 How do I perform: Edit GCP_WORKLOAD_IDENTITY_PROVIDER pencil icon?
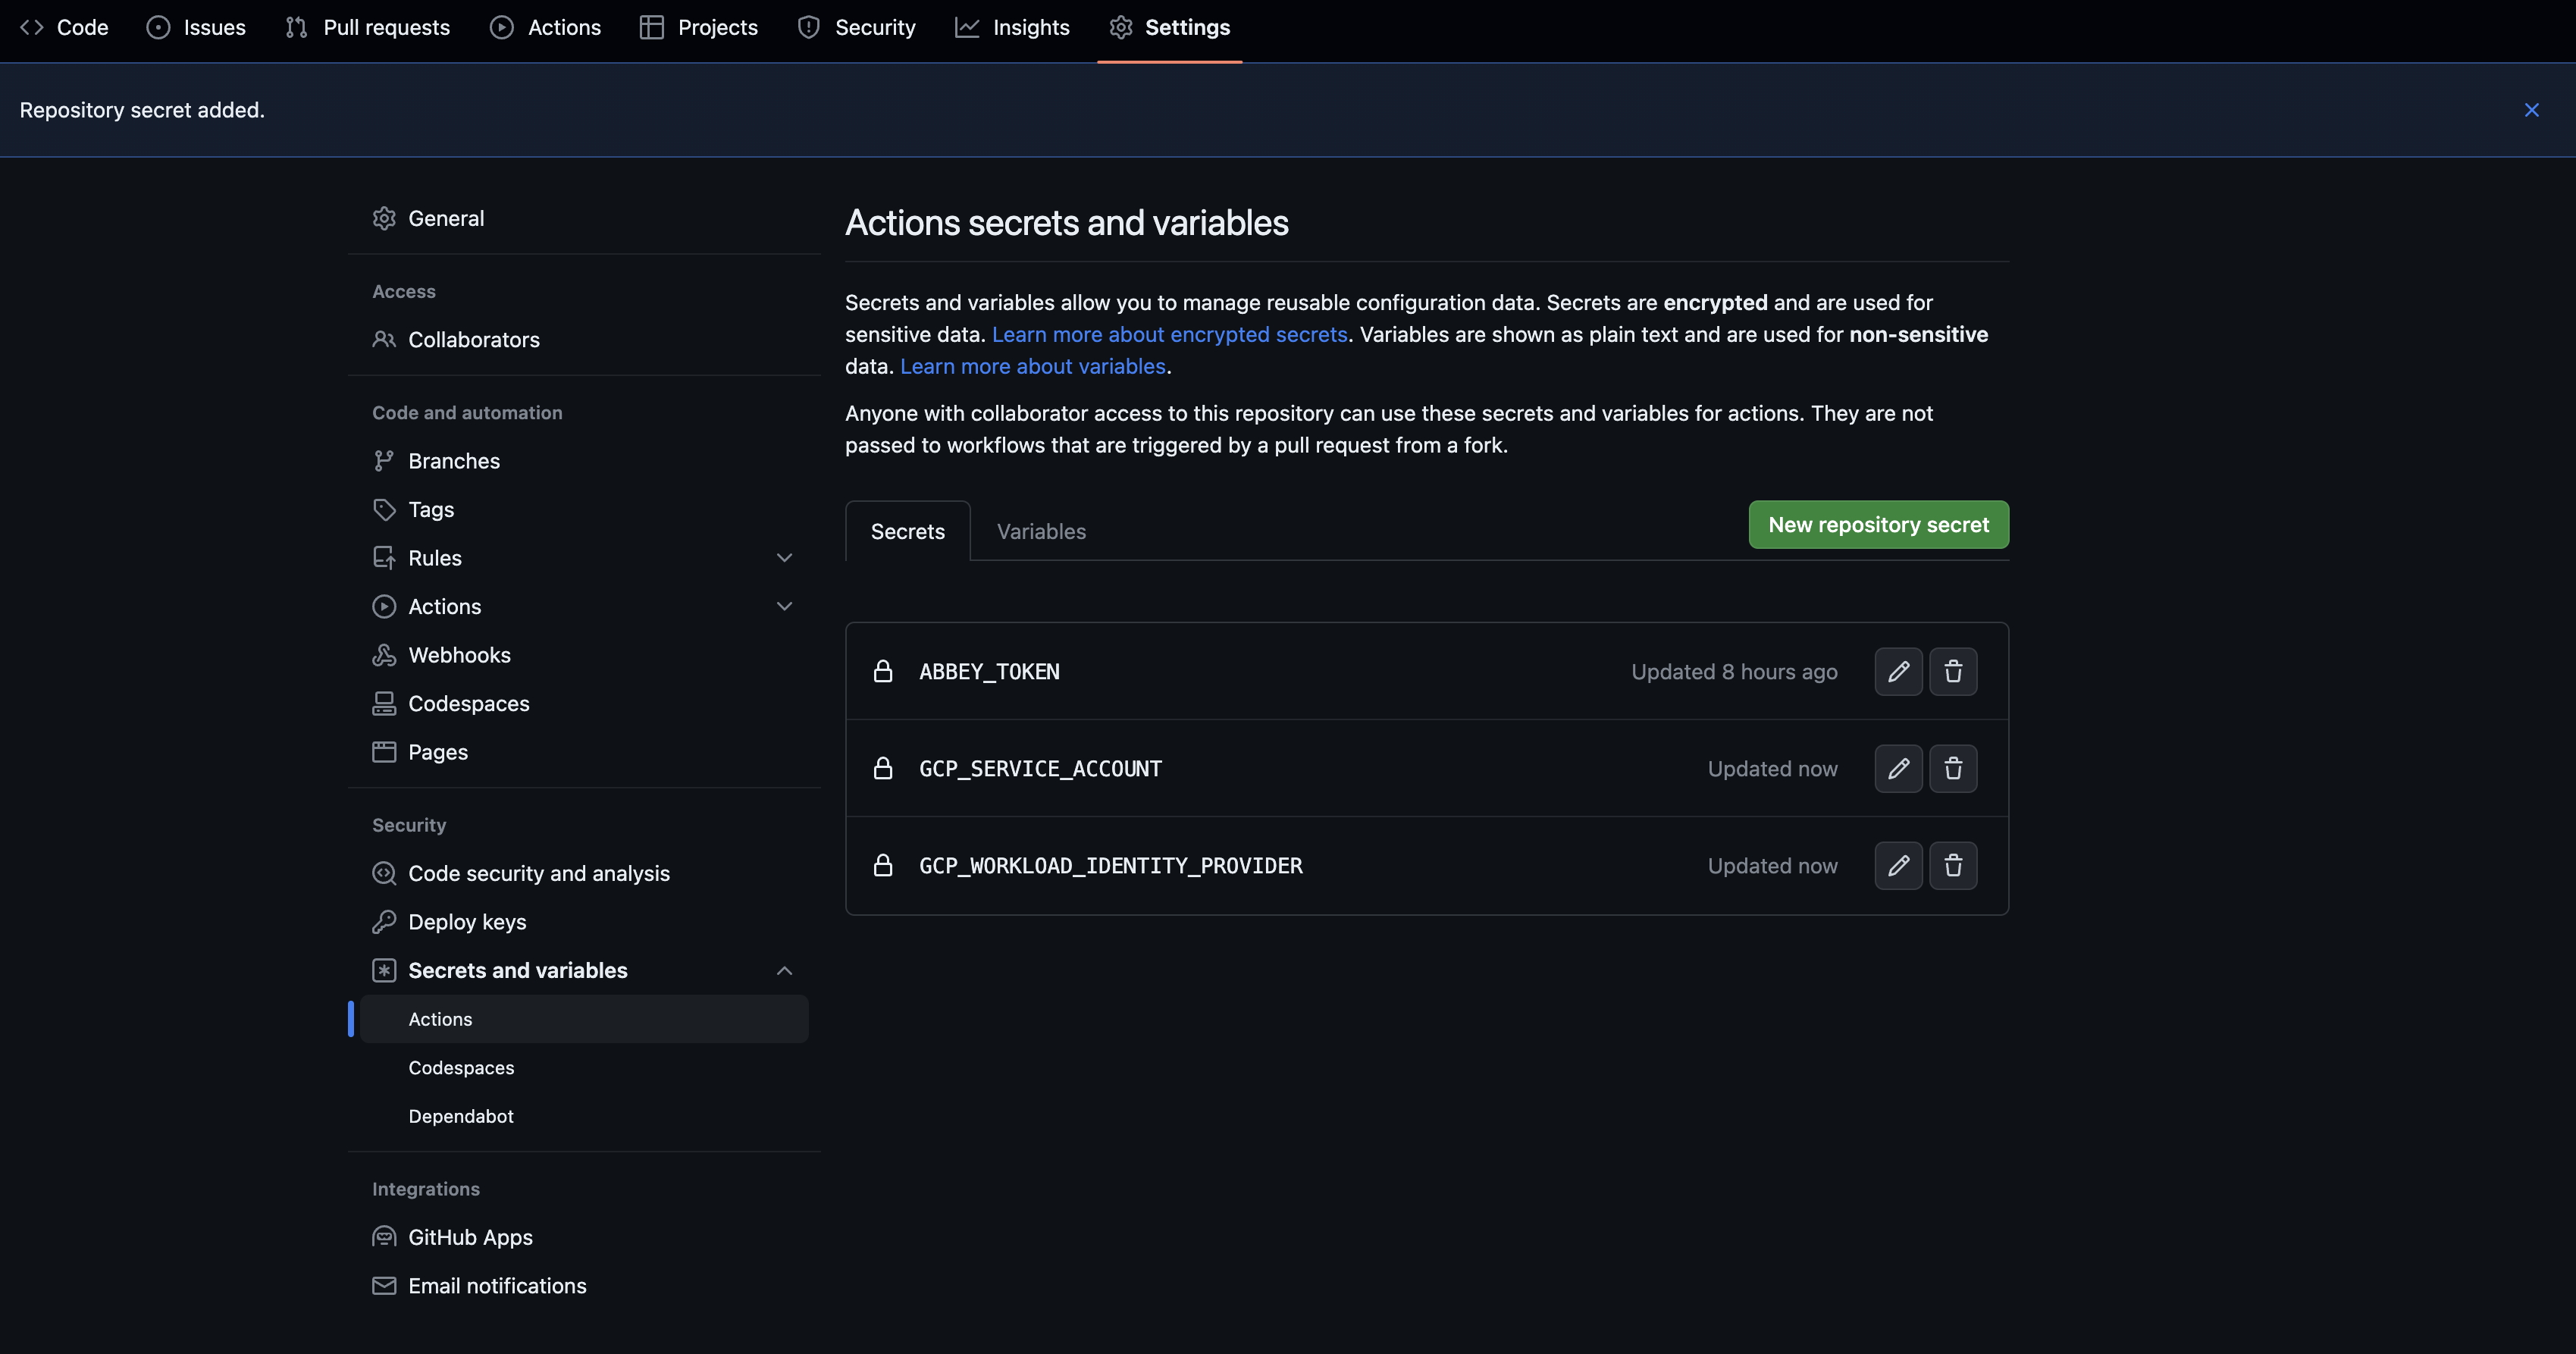(1898, 865)
